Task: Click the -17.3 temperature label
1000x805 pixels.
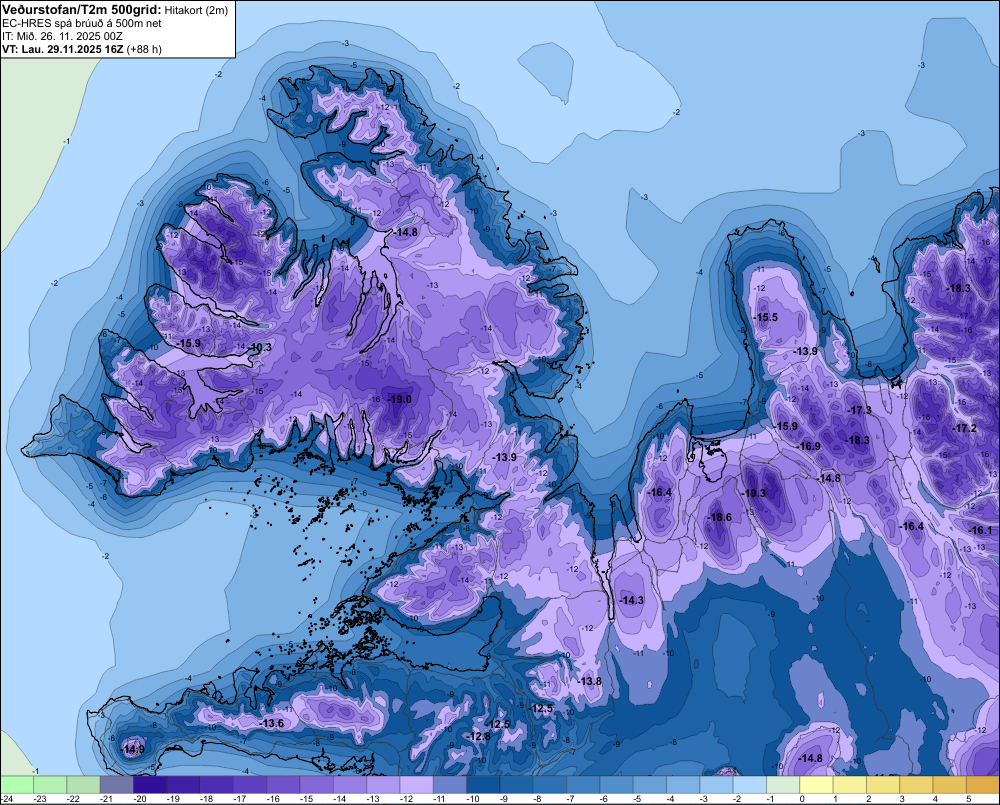Action: click(x=859, y=410)
